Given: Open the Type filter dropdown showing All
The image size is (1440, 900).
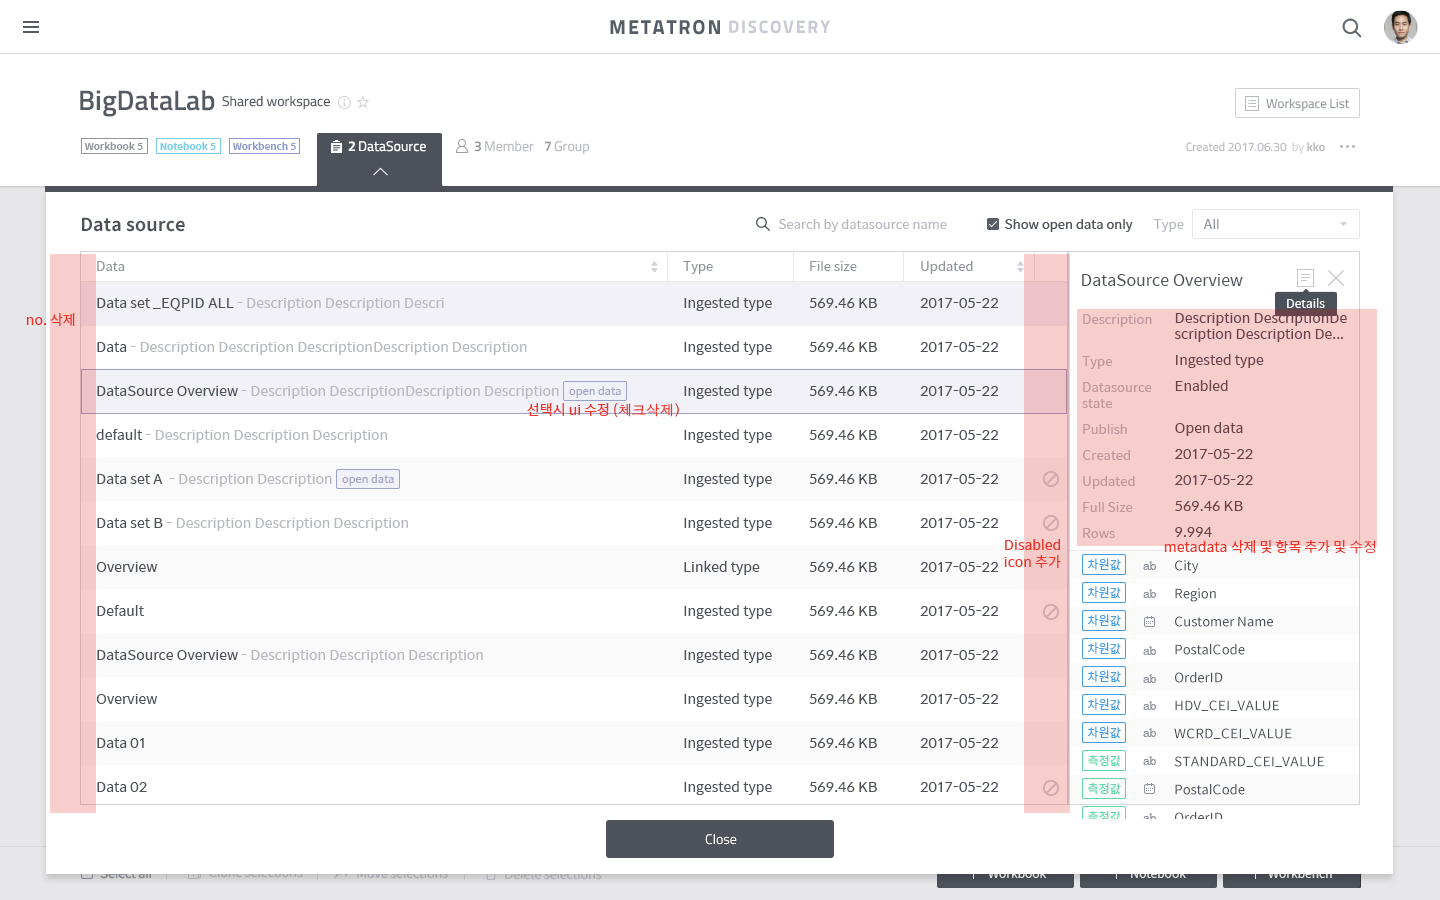Looking at the screenshot, I should click(1275, 224).
